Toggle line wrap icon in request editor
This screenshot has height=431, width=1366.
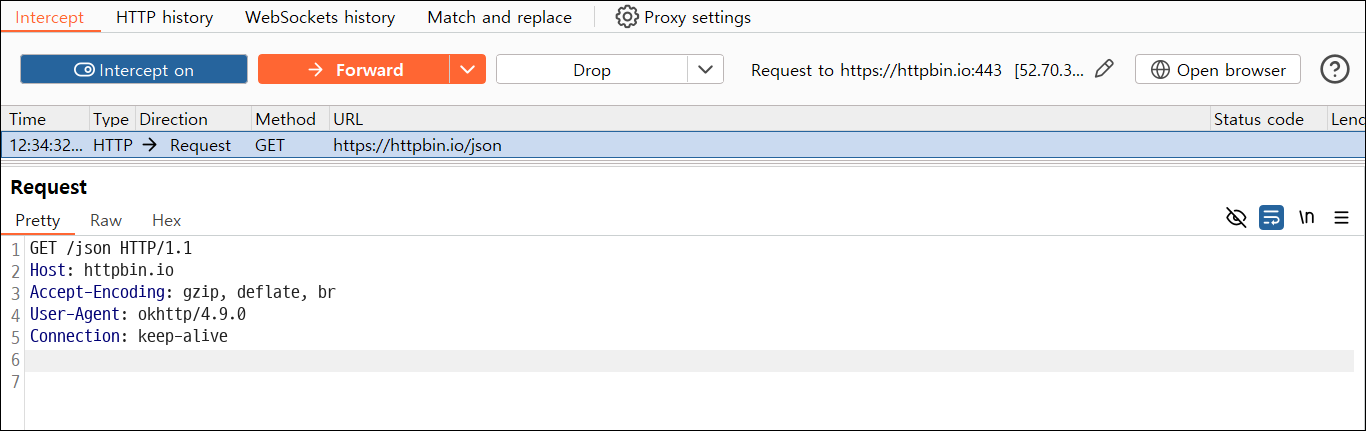click(x=1271, y=217)
